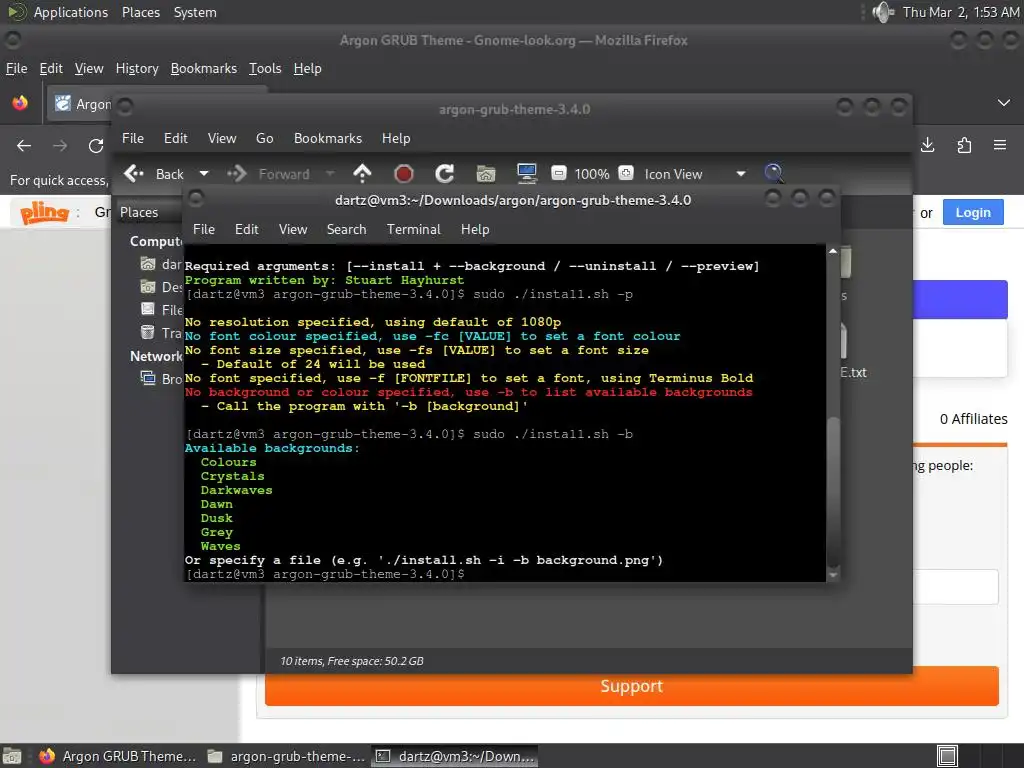1024x768 pixels.
Task: Open Go menu in file manager
Action: [x=264, y=138]
